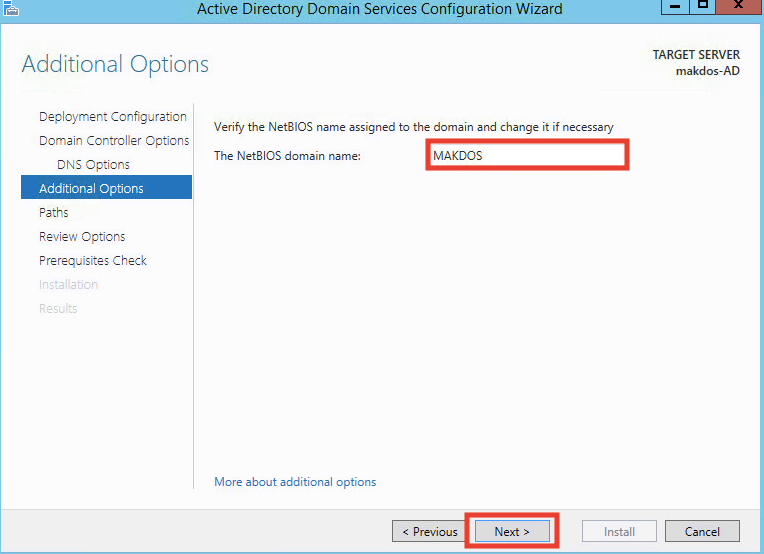Go to Deployment Configuration step
Viewport: 764px width, 554px height.
pos(113,117)
